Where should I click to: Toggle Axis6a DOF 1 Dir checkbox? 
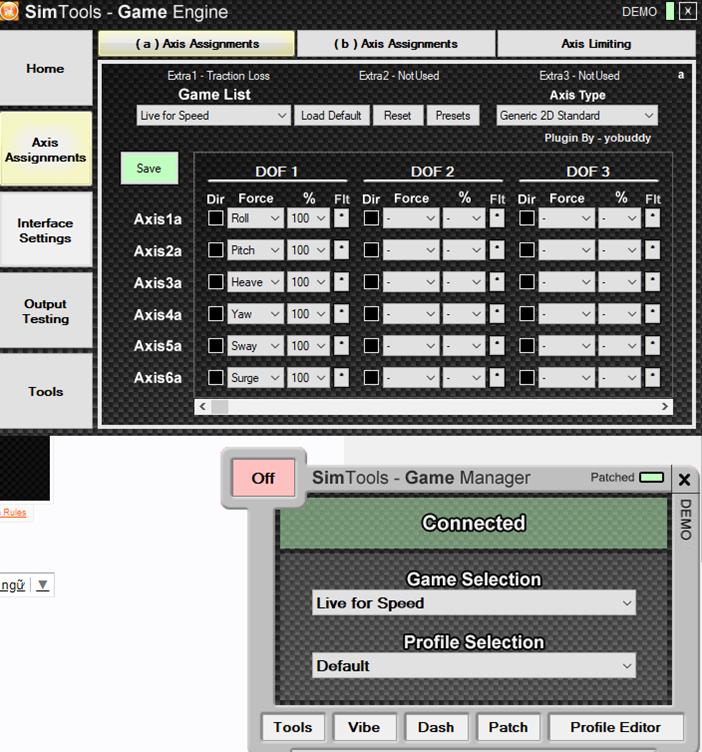[x=215, y=377]
